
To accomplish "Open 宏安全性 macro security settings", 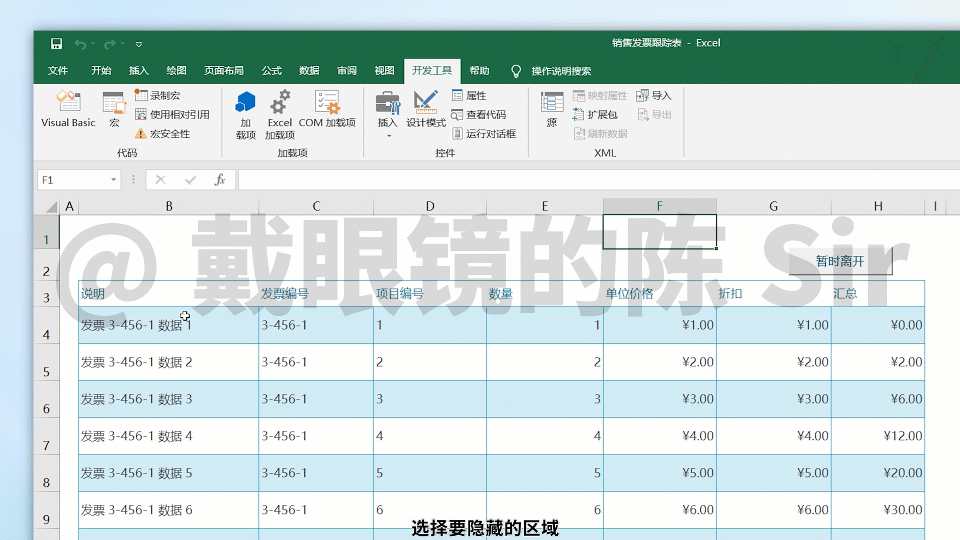I will tap(163, 133).
